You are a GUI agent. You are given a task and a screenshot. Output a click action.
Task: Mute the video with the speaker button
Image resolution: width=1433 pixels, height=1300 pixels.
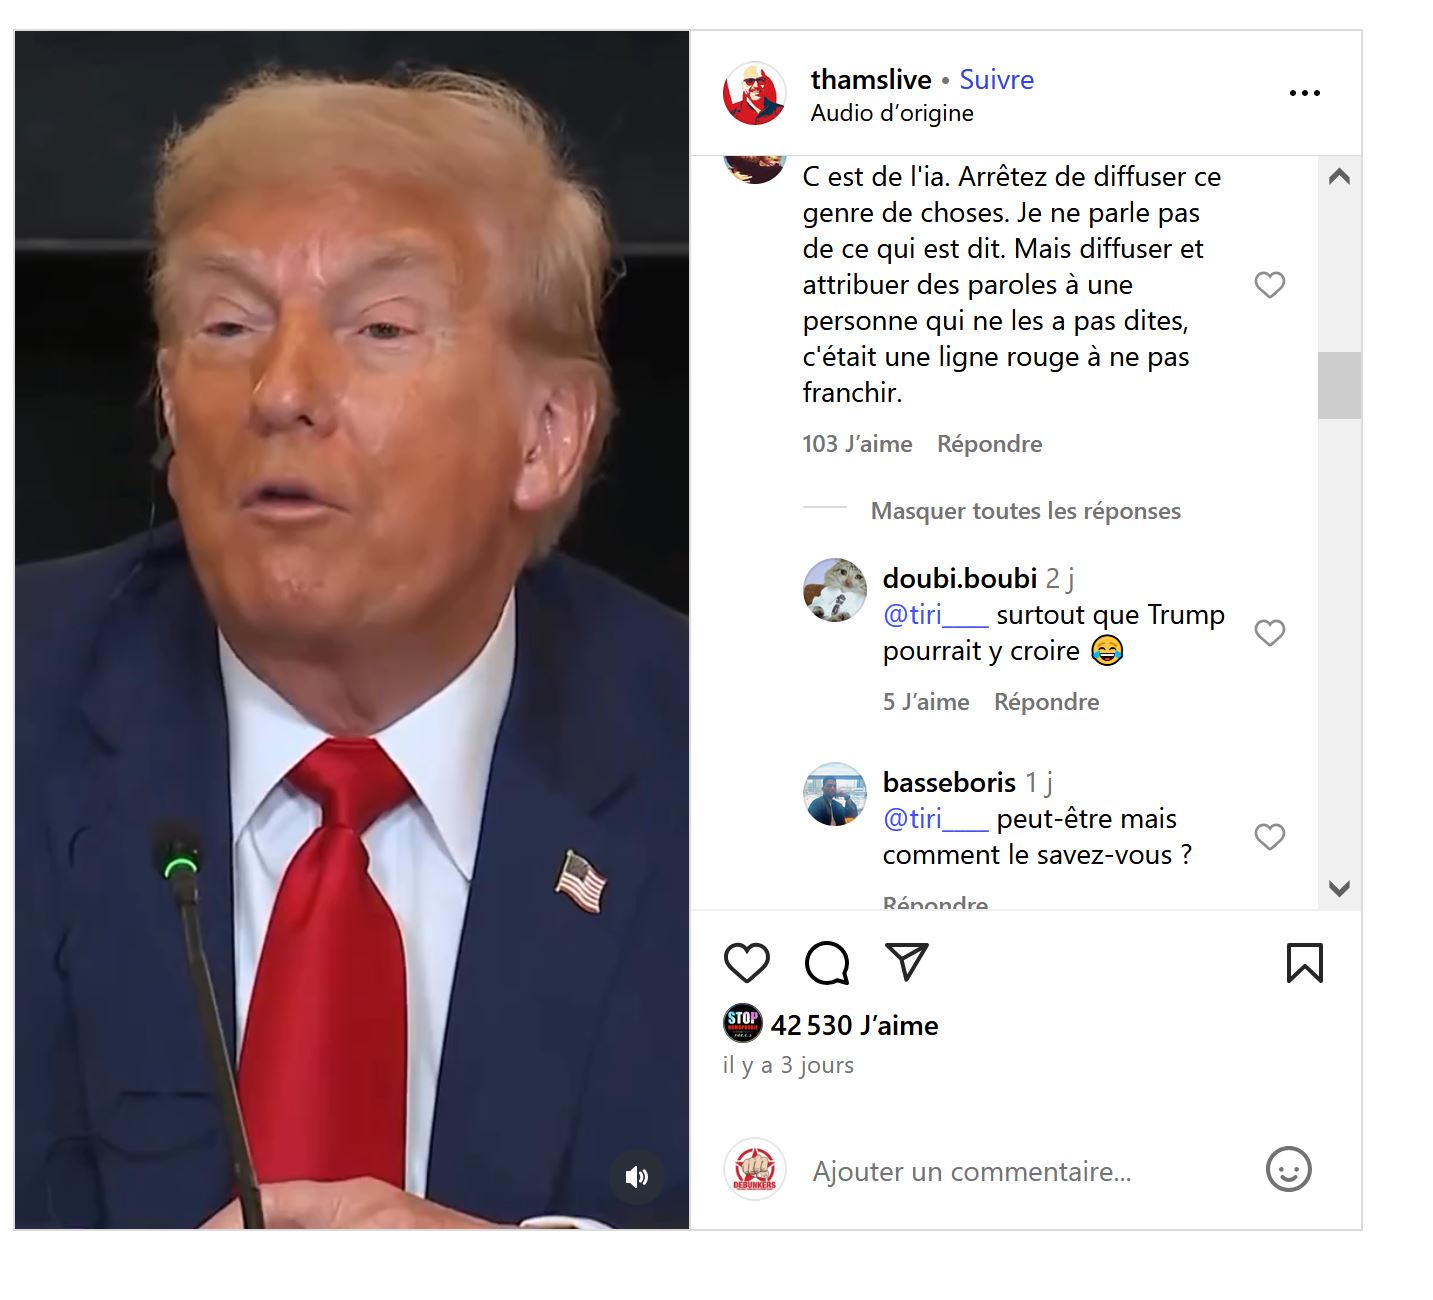click(637, 1176)
